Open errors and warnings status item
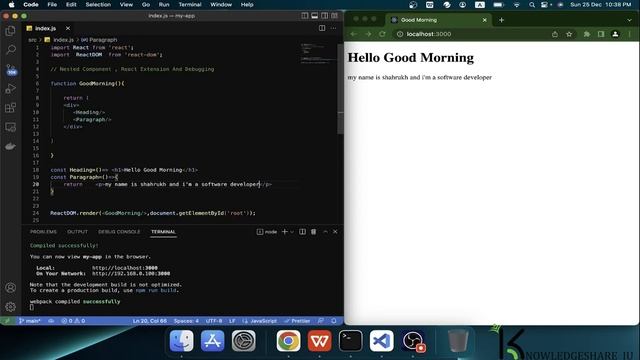Viewport: 640px width, 360px height. click(73, 321)
